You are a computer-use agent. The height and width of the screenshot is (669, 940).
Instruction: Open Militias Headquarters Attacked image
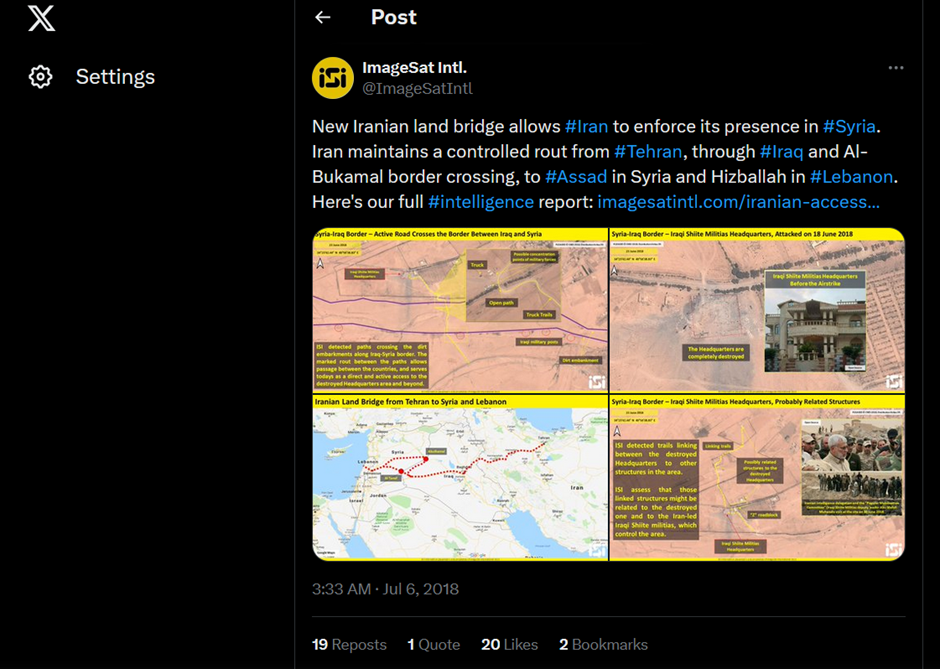(x=757, y=311)
